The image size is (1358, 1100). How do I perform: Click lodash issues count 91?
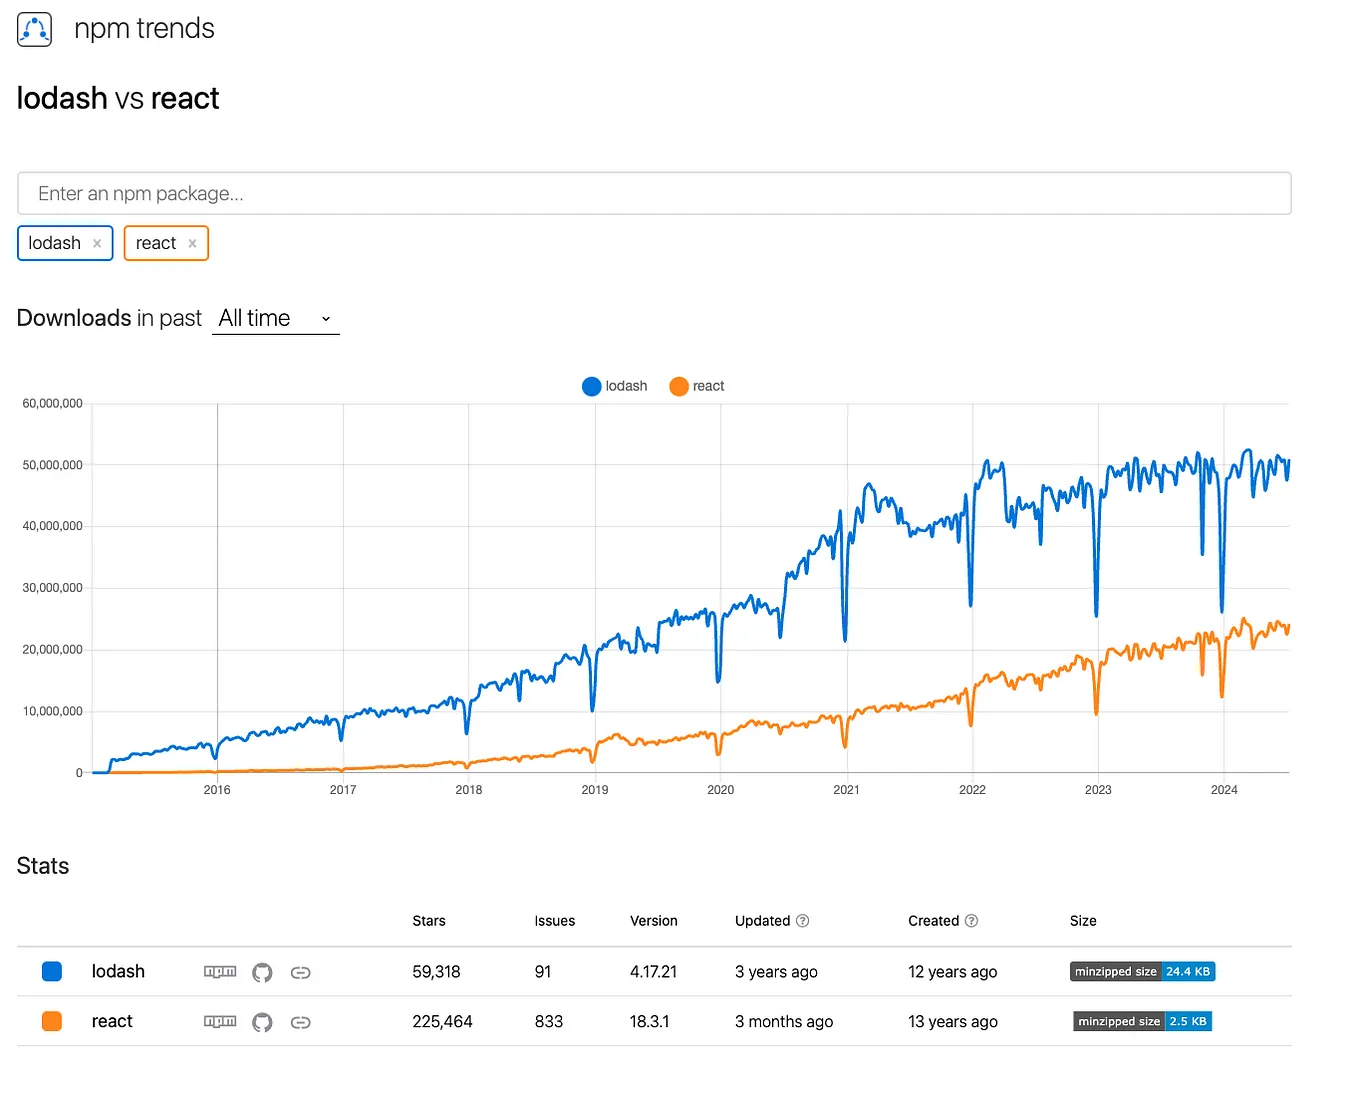[x=543, y=971]
